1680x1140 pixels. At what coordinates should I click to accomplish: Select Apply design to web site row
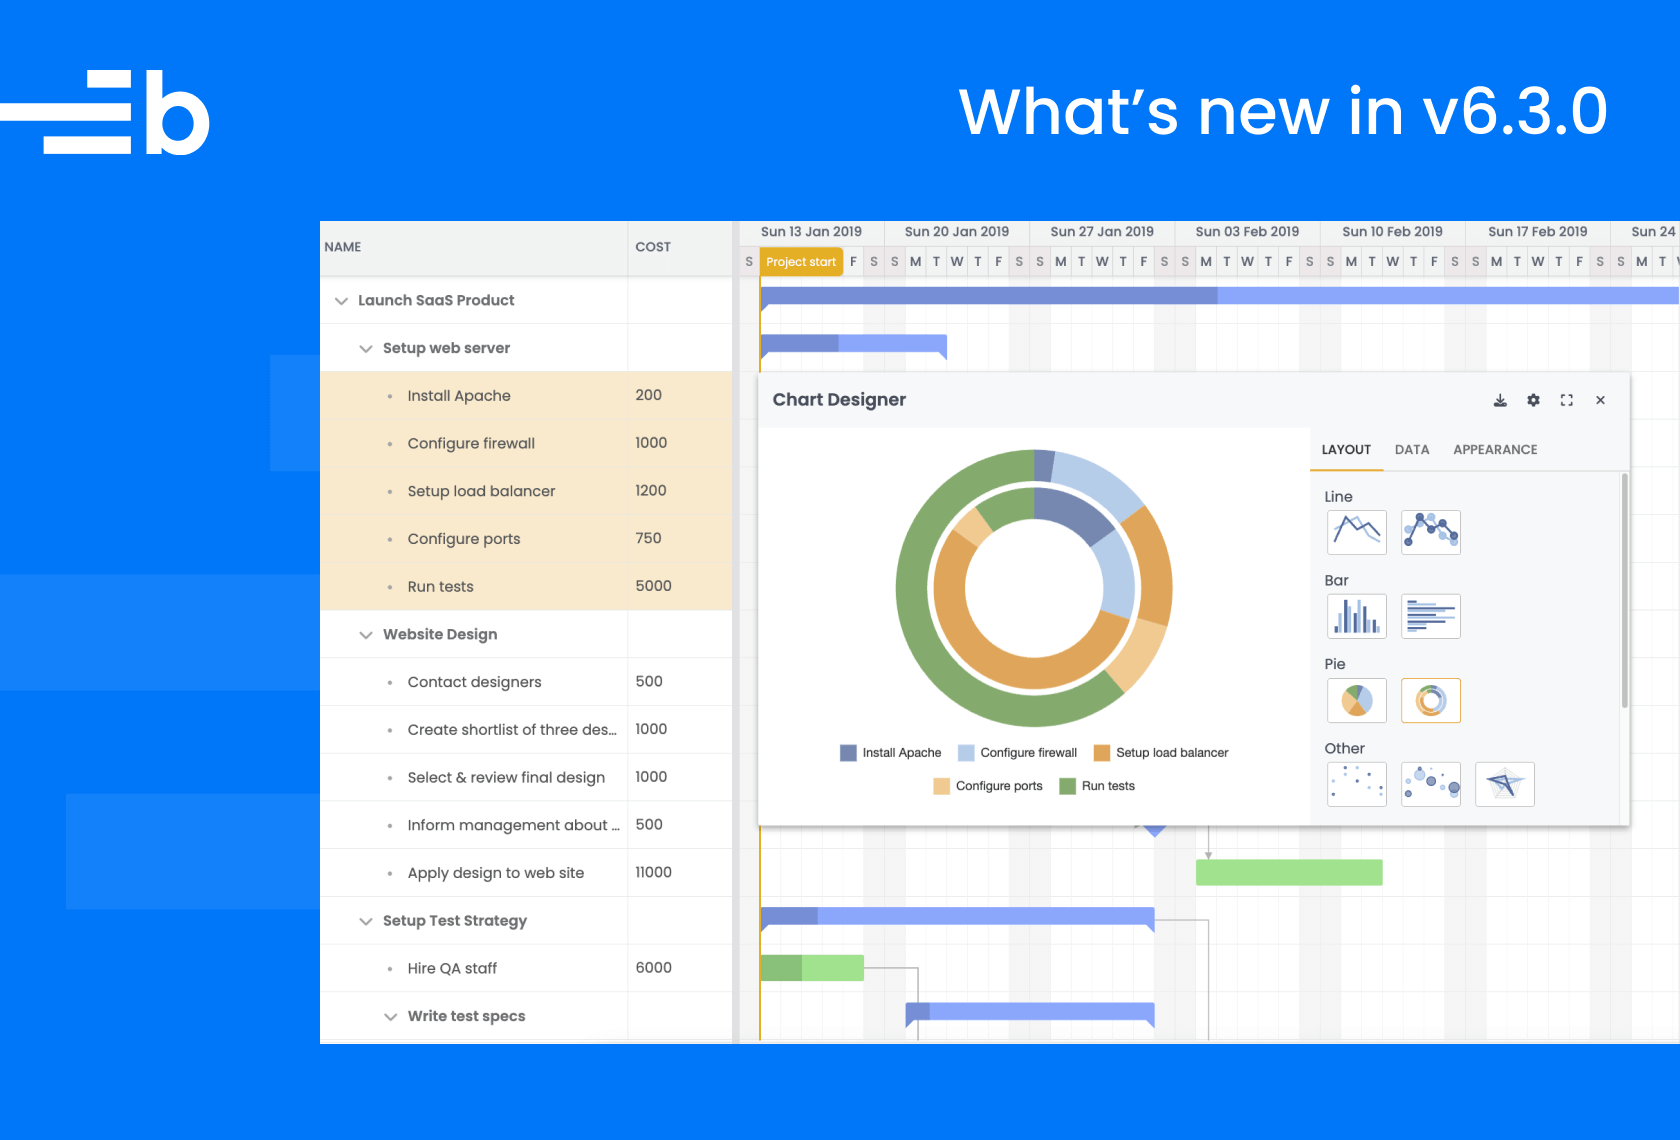[x=526, y=873]
